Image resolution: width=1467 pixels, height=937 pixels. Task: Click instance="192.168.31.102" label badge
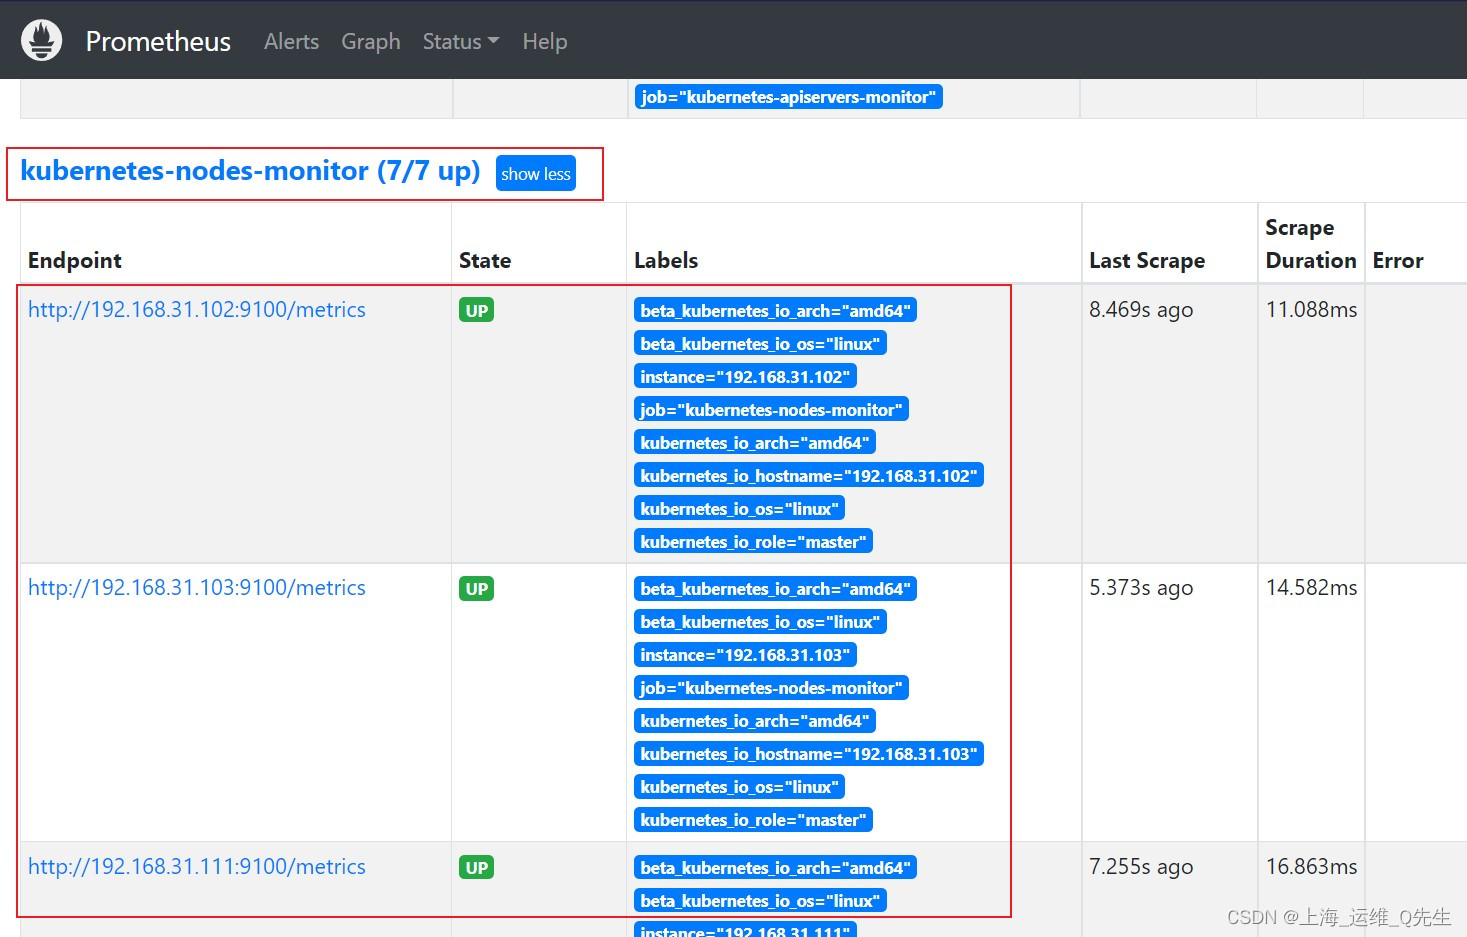click(745, 377)
